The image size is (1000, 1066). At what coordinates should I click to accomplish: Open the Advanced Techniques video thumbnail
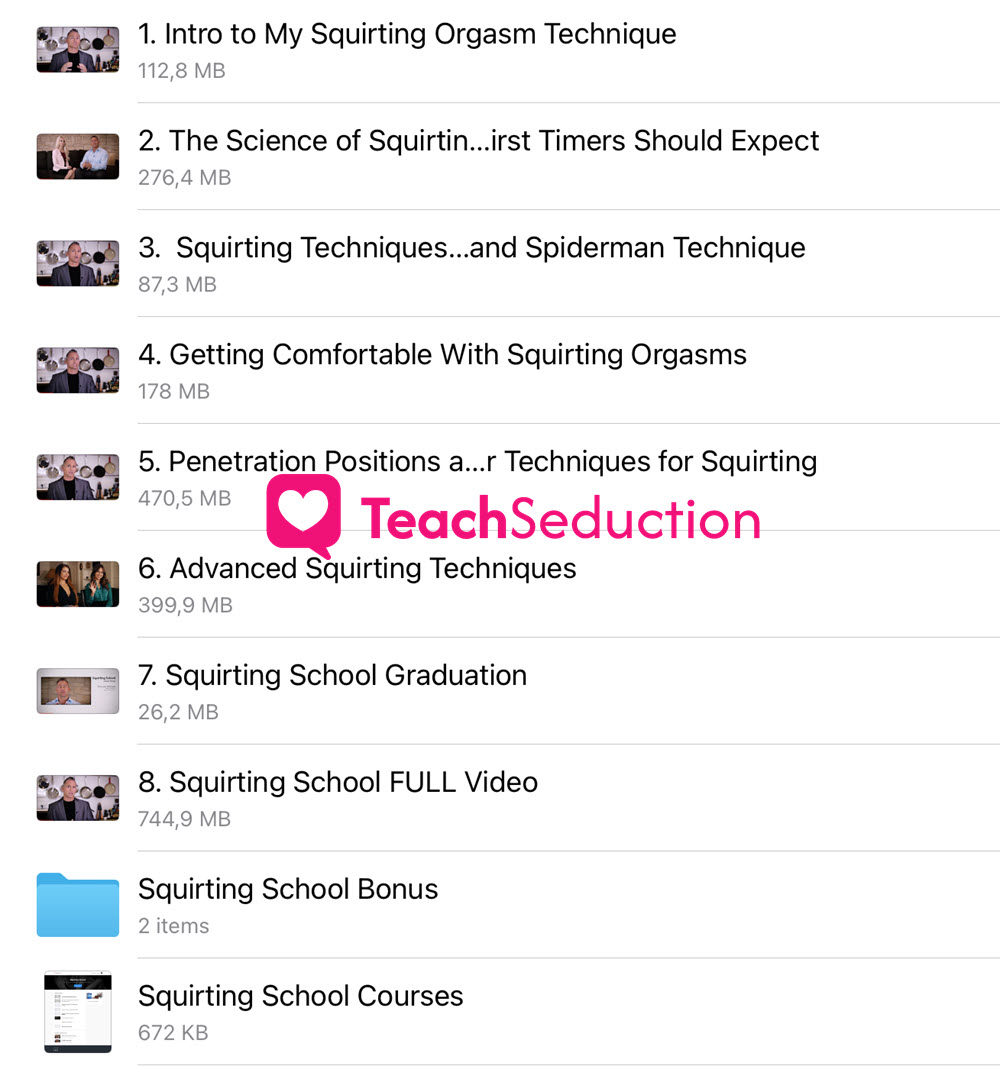[77, 583]
